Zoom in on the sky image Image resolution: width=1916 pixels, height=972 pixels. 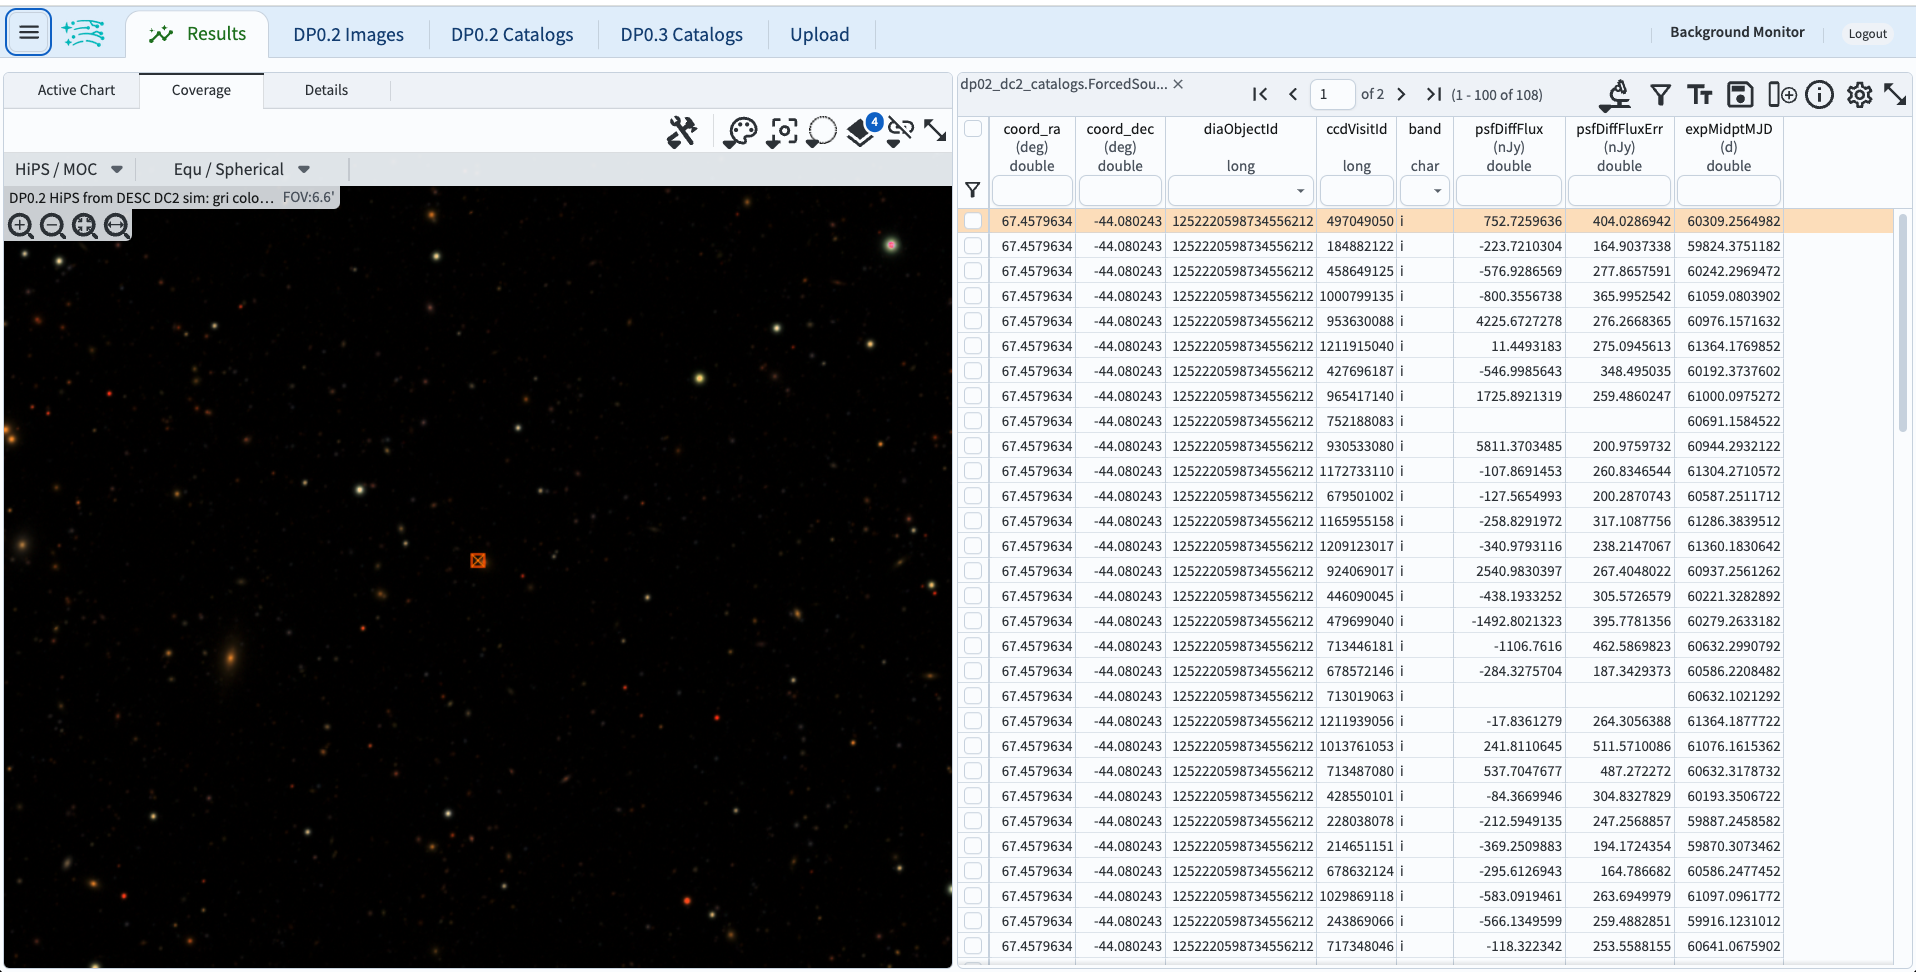tap(20, 226)
